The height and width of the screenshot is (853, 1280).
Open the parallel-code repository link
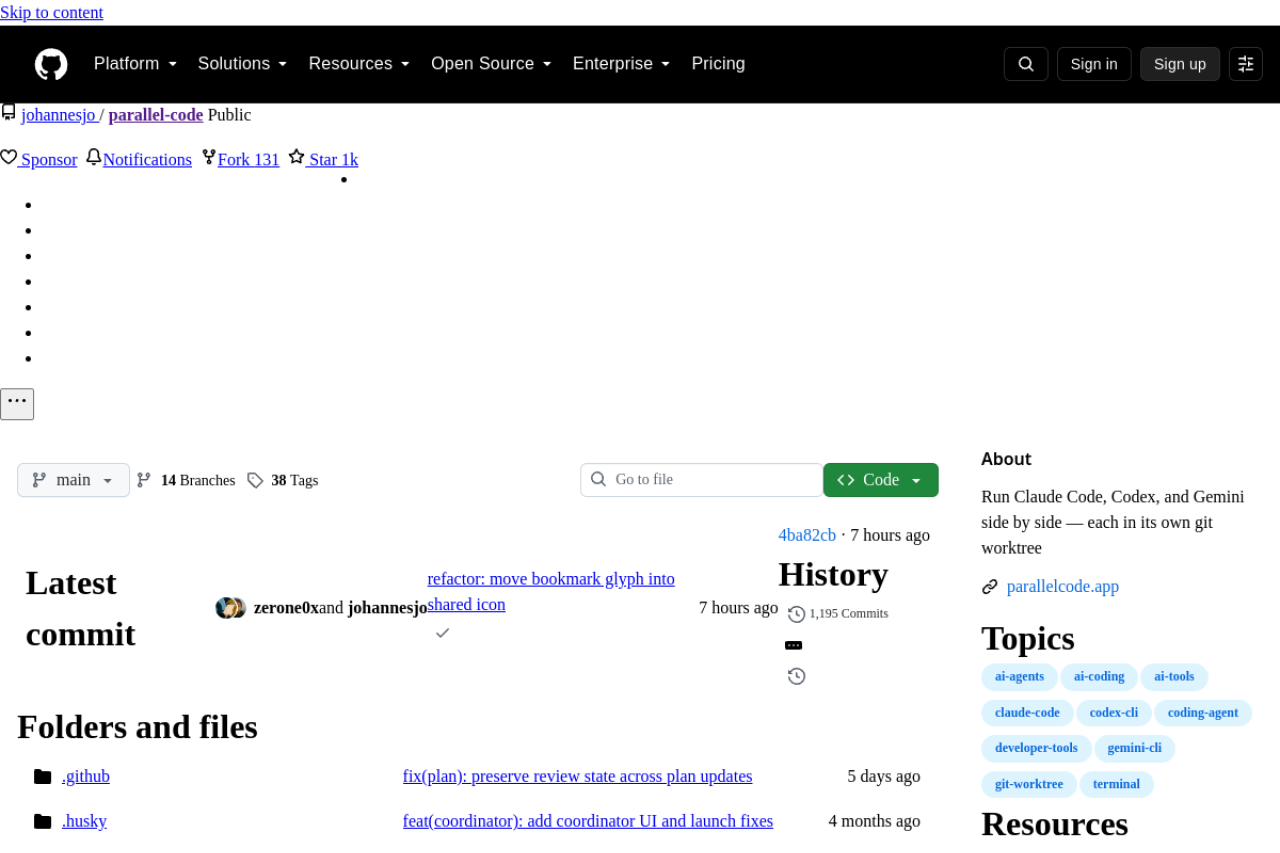[x=156, y=114]
